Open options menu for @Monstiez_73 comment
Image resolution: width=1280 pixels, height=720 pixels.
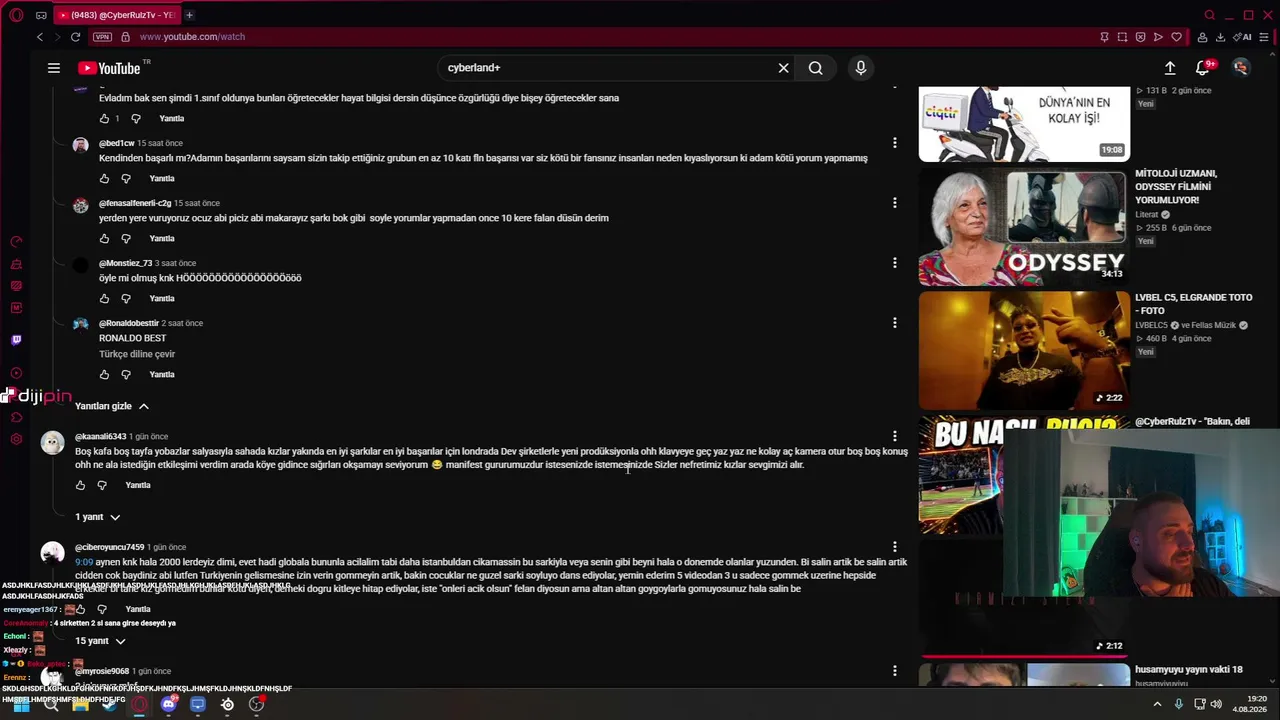(x=895, y=263)
